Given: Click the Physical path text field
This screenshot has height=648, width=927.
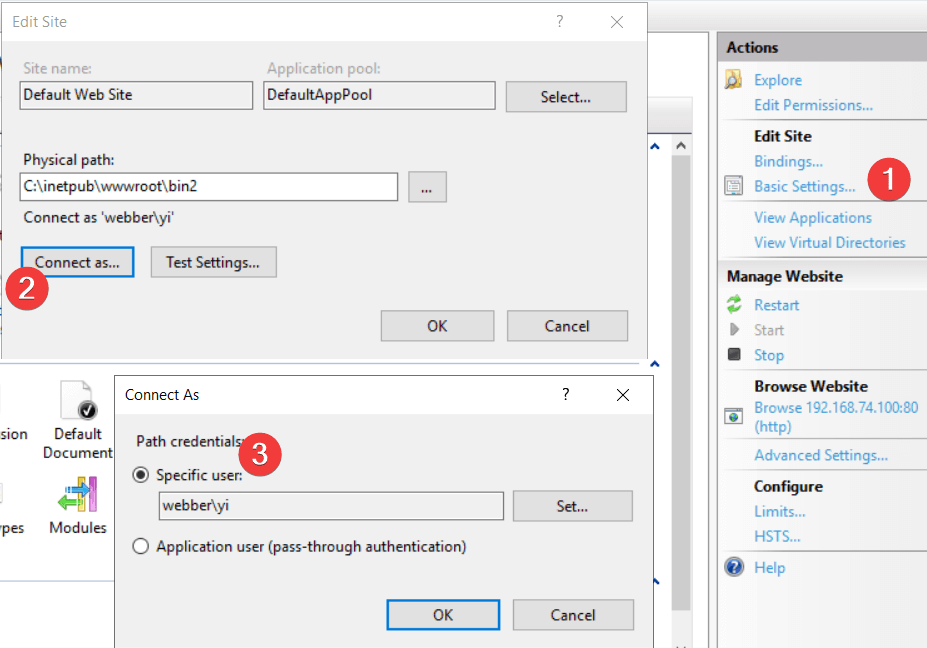Looking at the screenshot, I should point(209,187).
